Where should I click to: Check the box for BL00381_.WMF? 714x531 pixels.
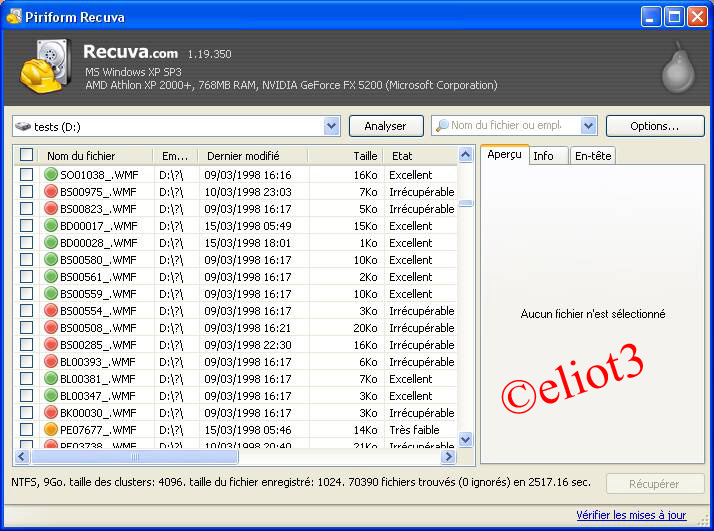pyautogui.click(x=26, y=378)
